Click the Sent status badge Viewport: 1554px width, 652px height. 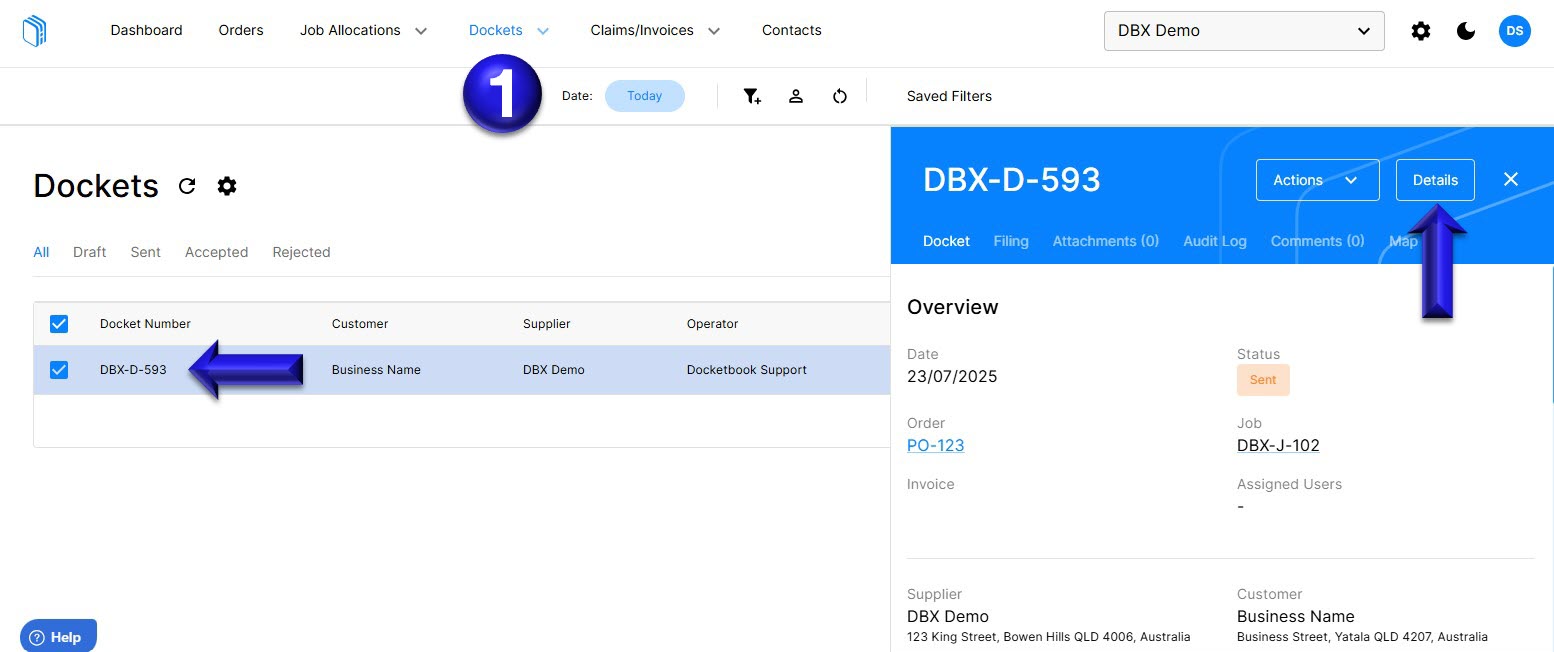pos(1263,380)
